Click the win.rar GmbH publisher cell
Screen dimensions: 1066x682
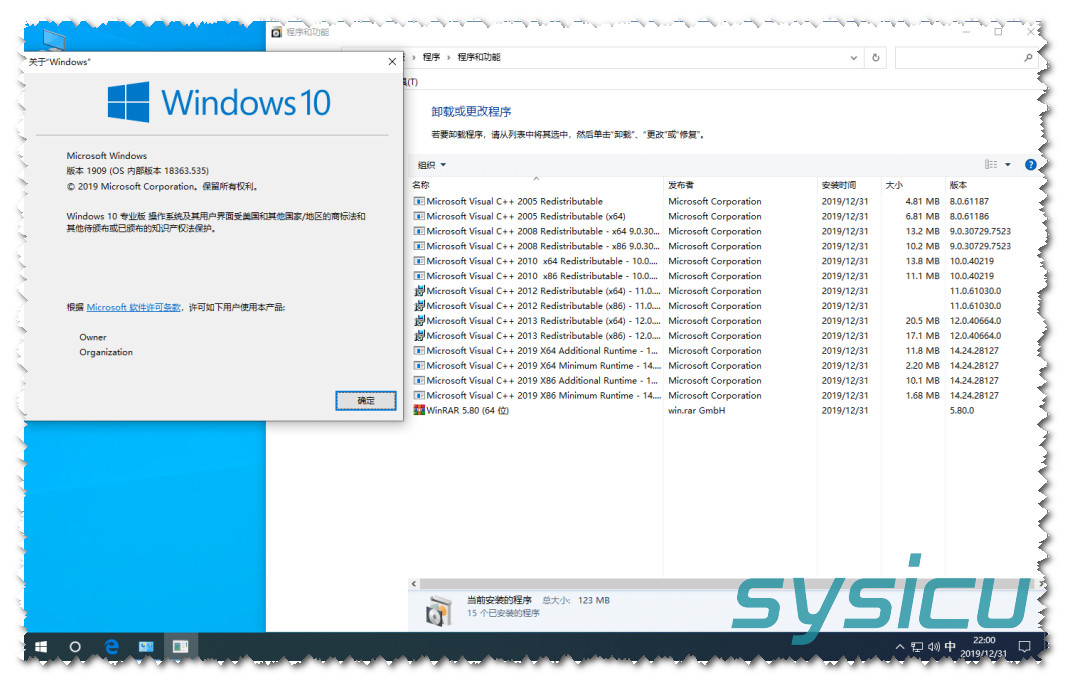696,411
